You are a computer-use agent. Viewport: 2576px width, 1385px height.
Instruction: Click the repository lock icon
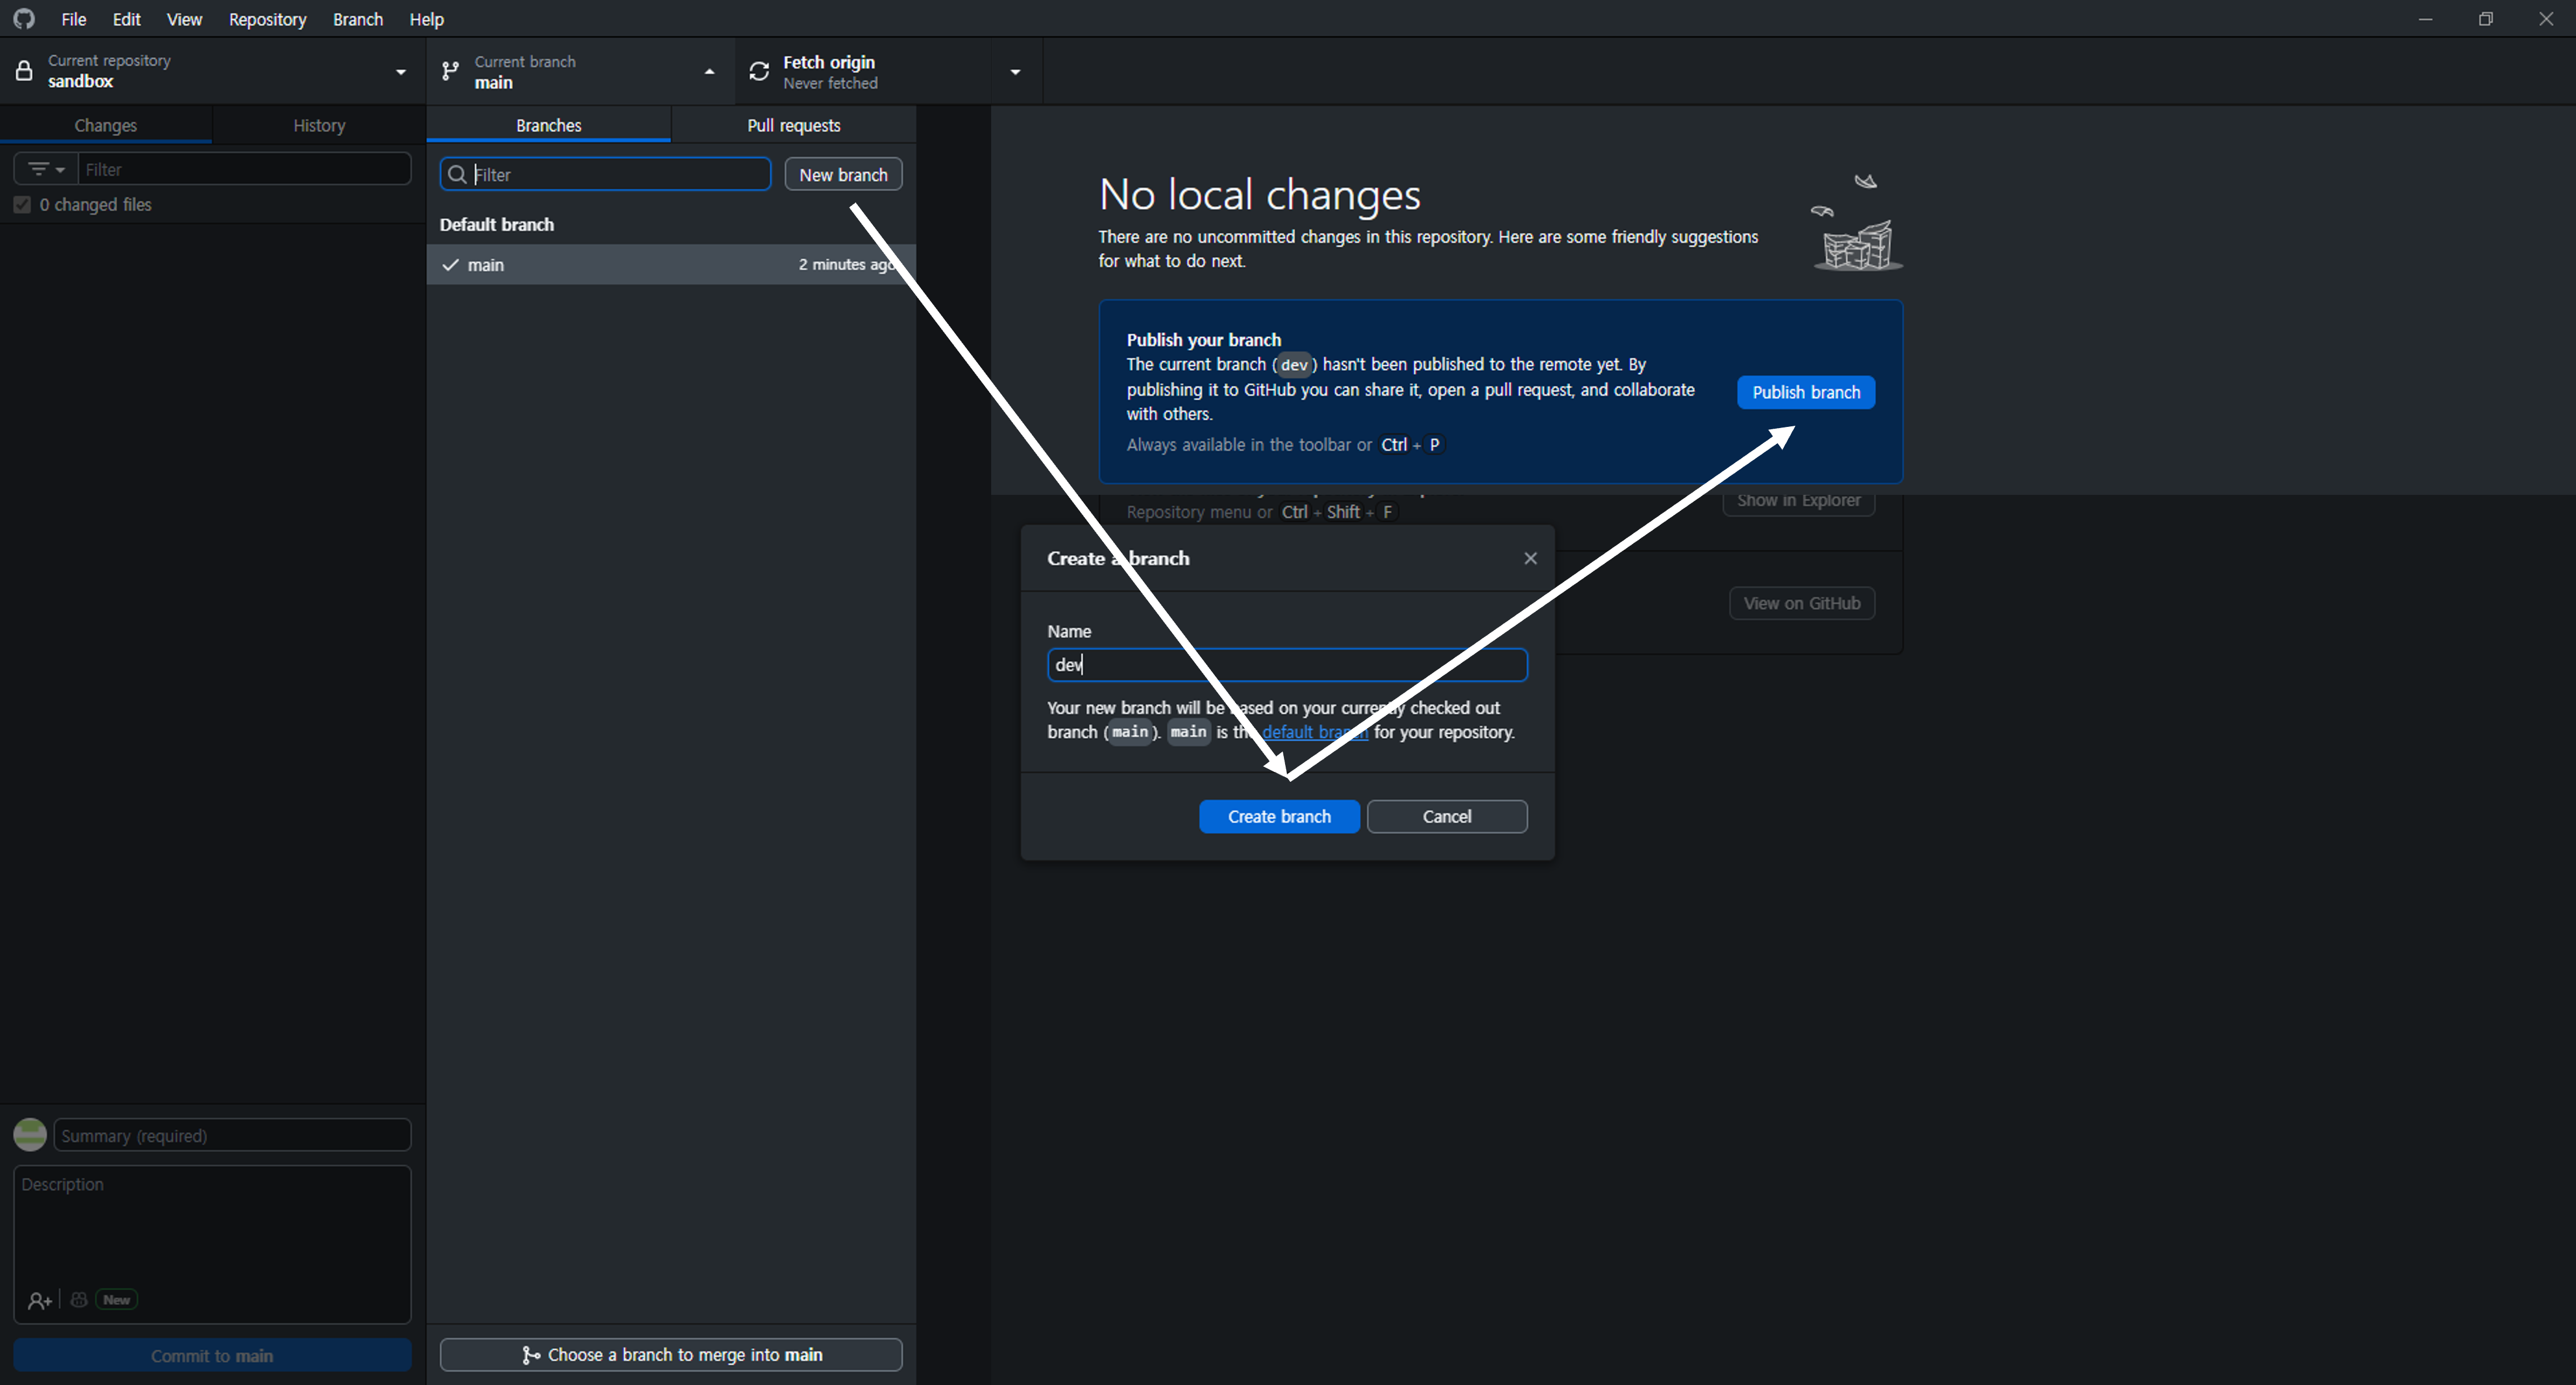tap(24, 71)
